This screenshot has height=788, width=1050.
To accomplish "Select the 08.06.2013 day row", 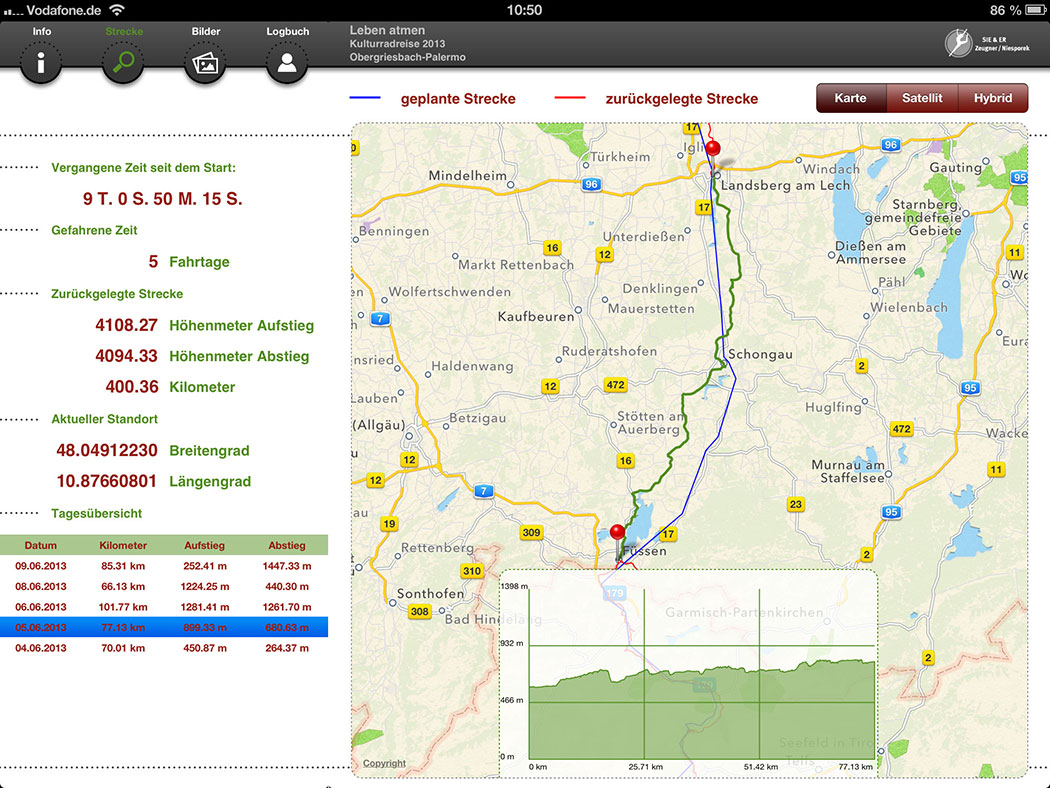I will pos(164,586).
